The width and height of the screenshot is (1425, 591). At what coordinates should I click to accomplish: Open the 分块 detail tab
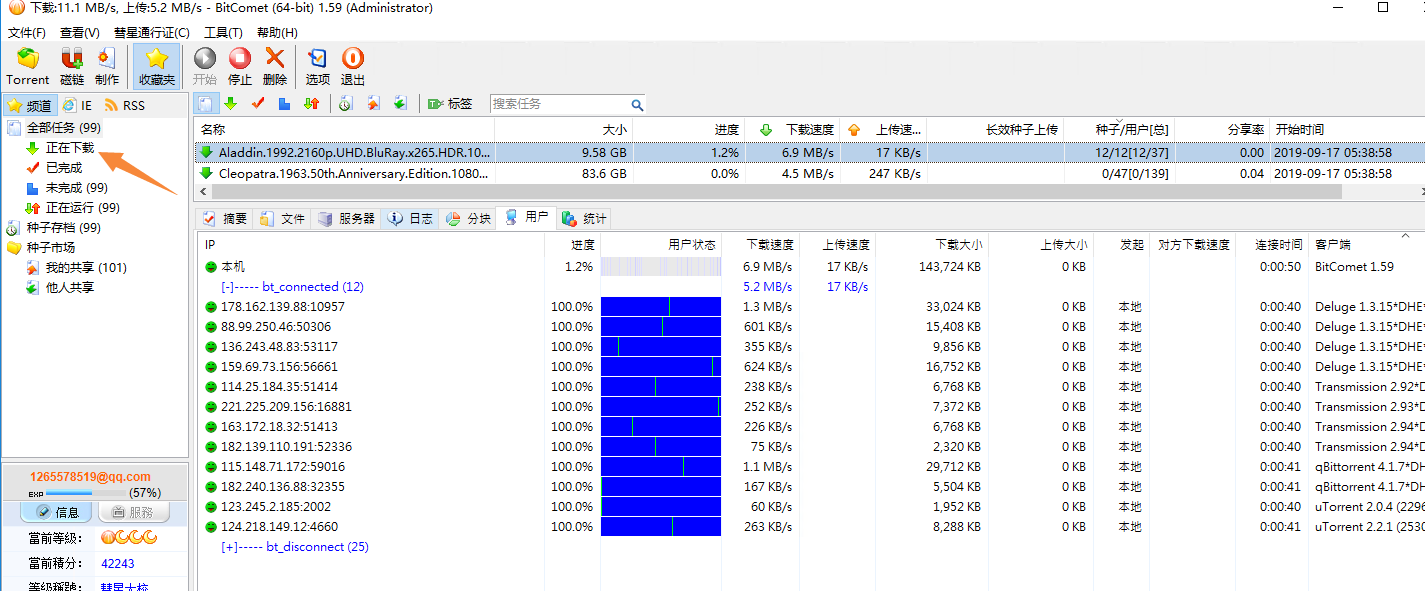tap(468, 218)
